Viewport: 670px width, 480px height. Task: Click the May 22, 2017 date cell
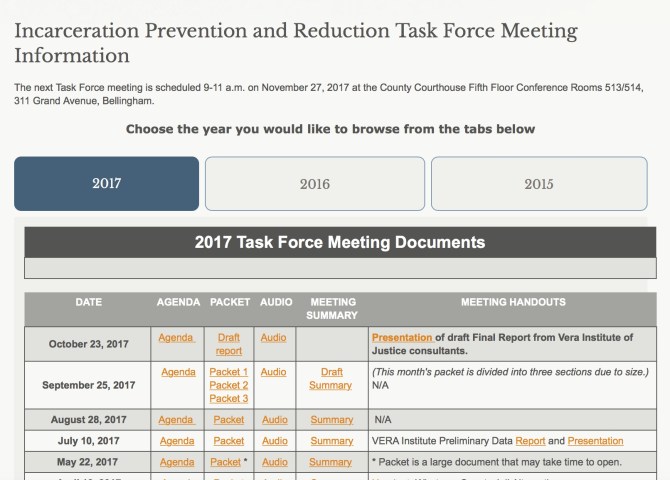tap(88, 462)
